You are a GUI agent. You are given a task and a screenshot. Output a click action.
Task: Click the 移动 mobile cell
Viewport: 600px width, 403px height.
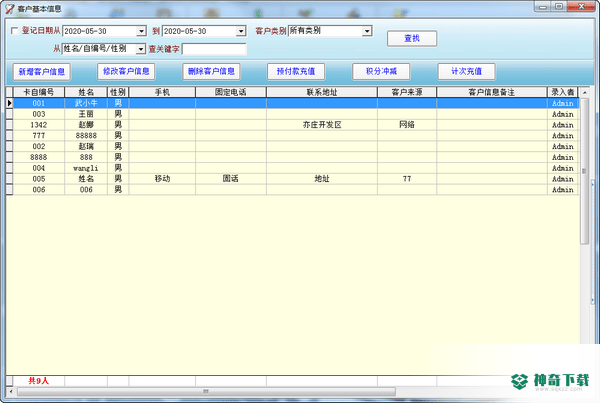[162, 179]
